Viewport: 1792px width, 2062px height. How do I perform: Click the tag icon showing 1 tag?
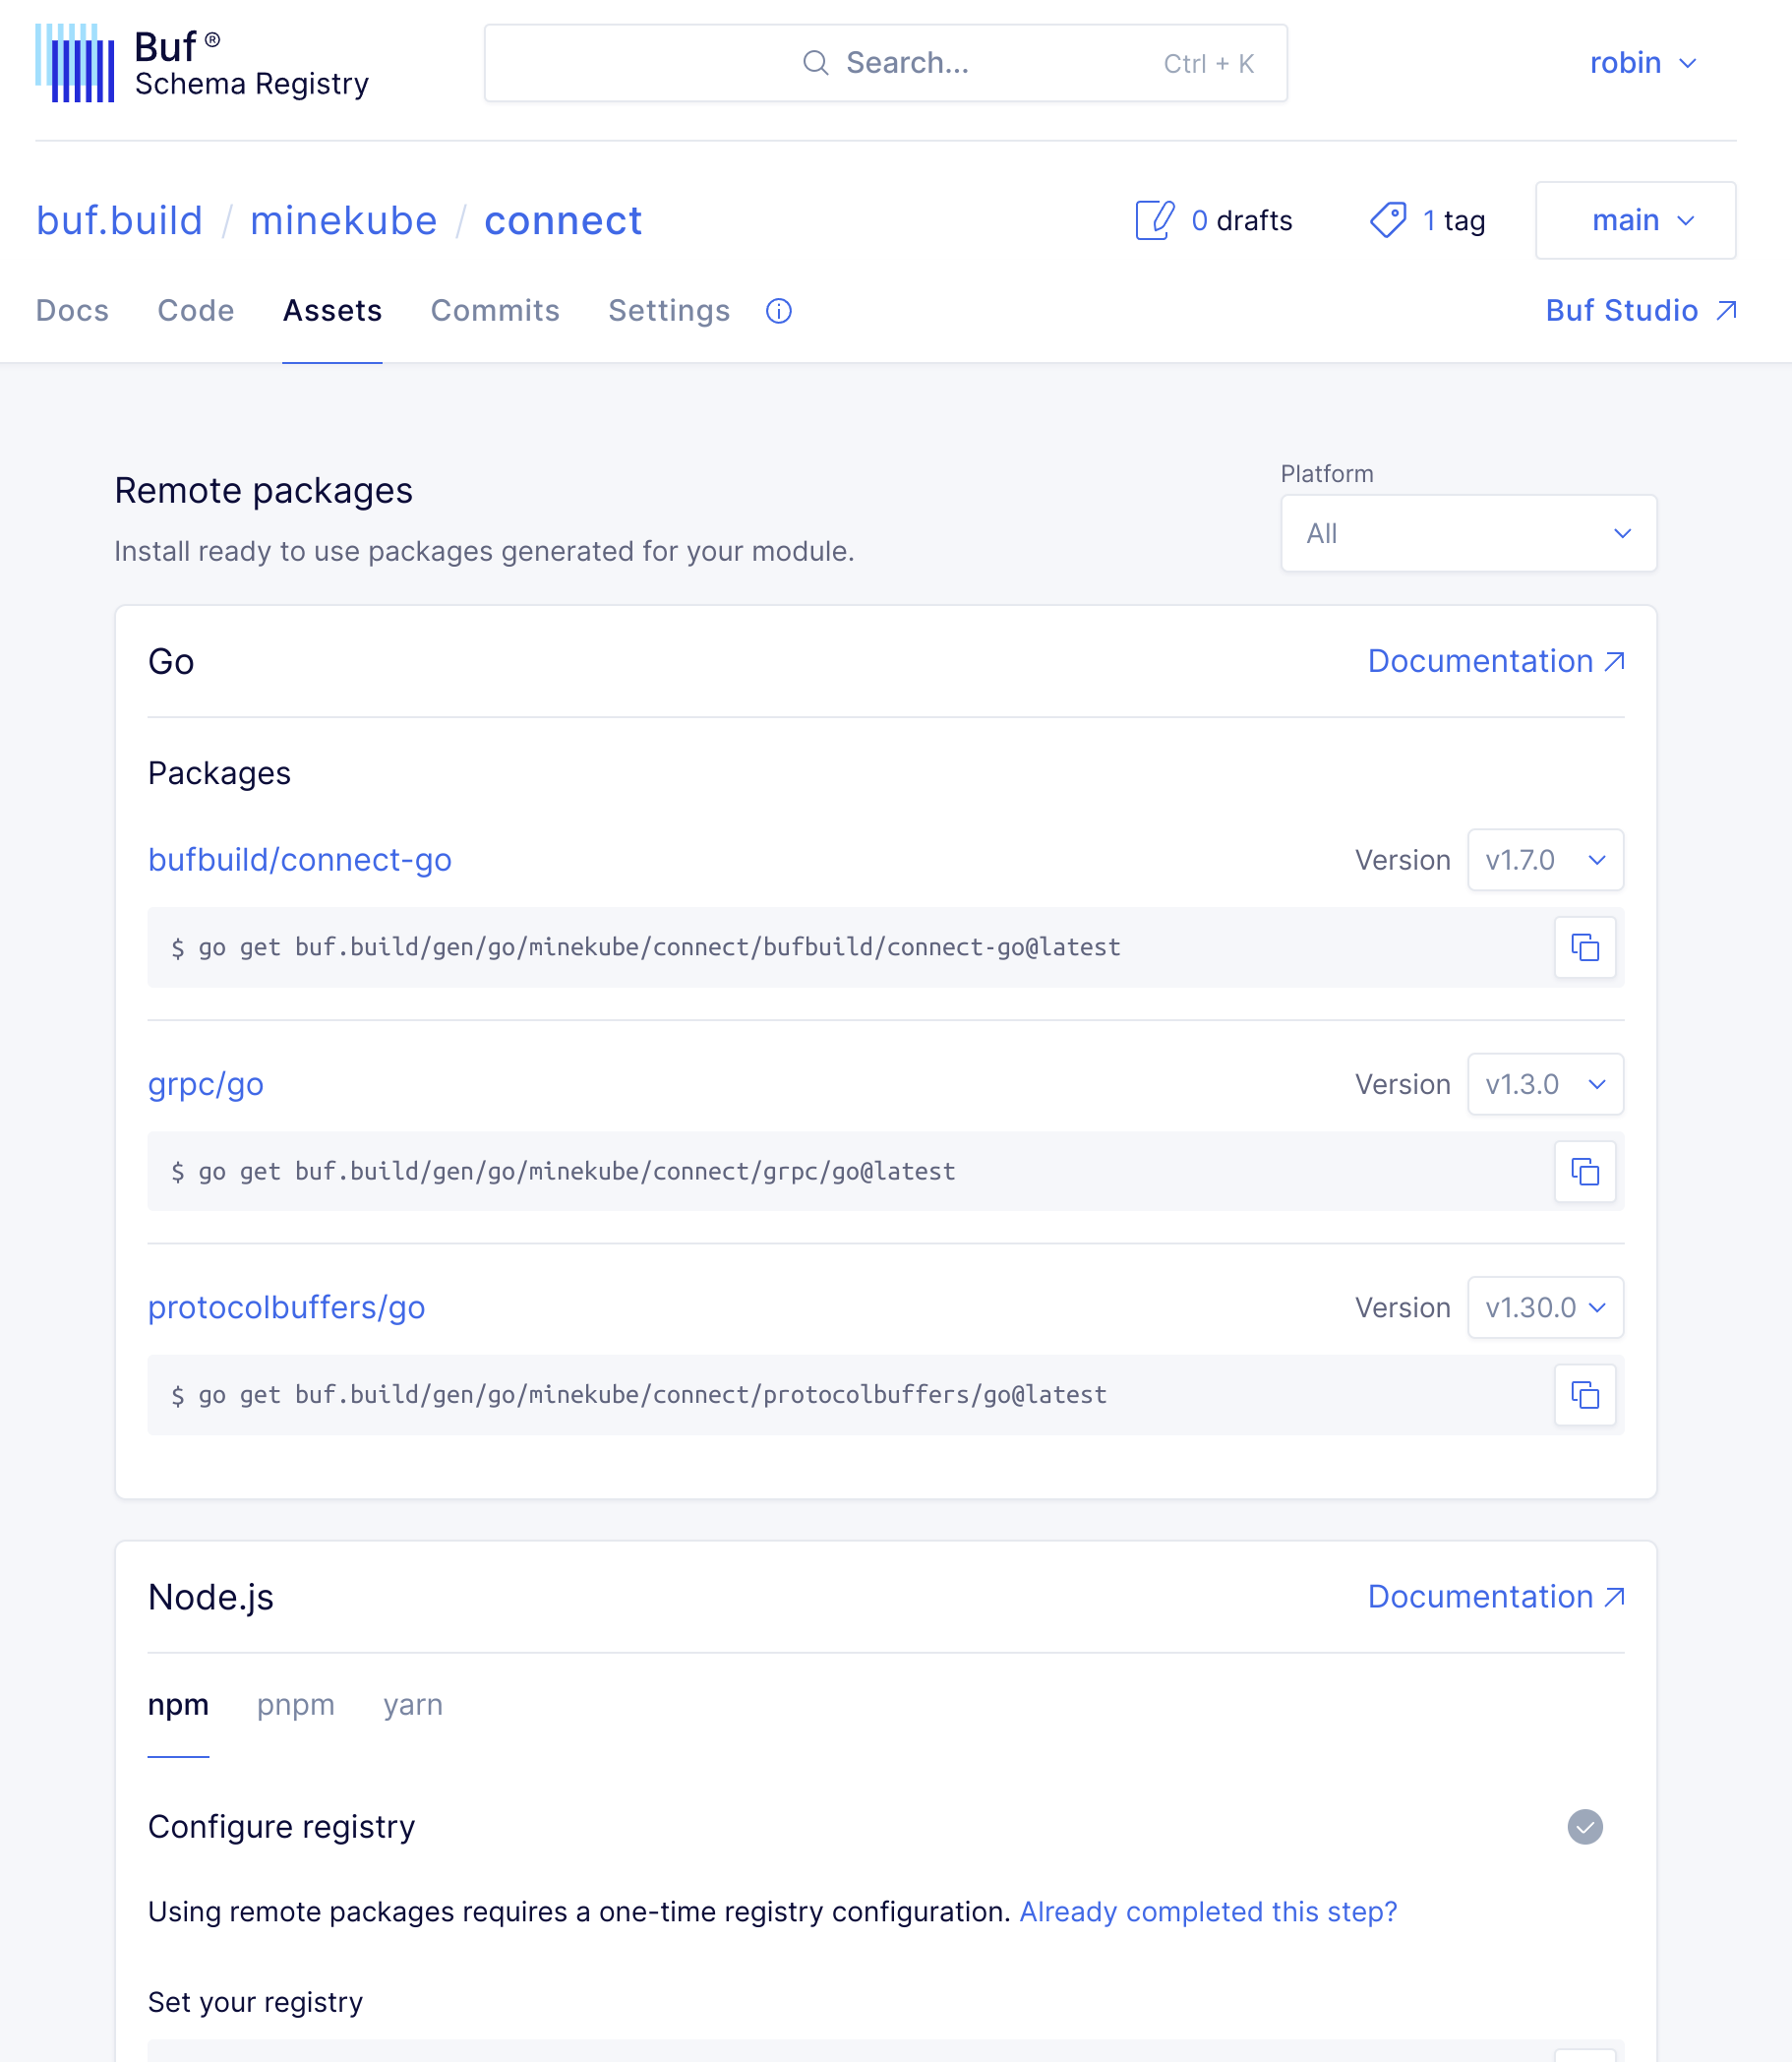(1388, 220)
